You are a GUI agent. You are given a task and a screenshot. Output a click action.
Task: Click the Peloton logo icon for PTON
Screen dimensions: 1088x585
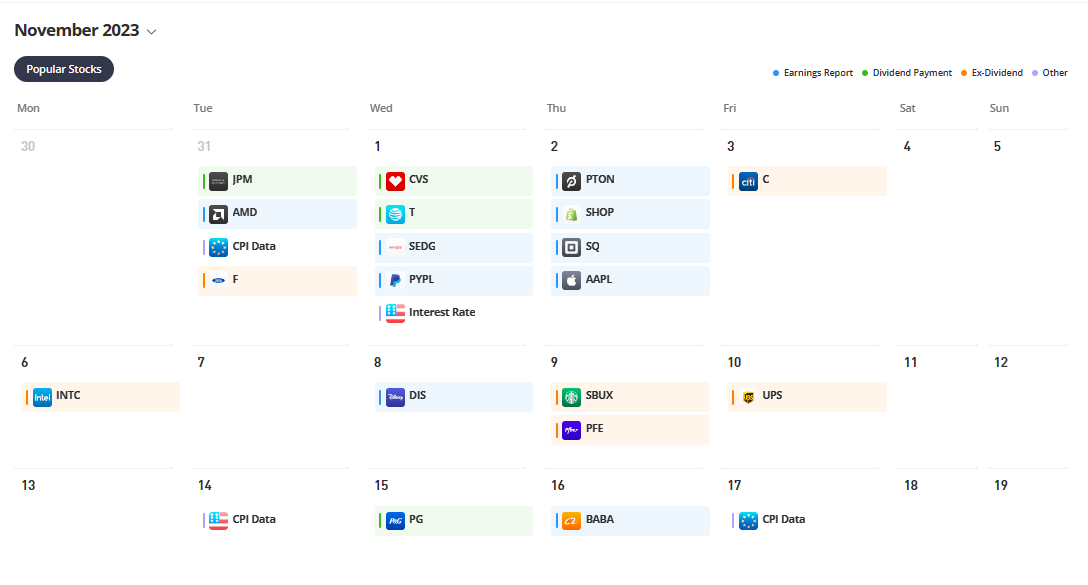tap(571, 181)
